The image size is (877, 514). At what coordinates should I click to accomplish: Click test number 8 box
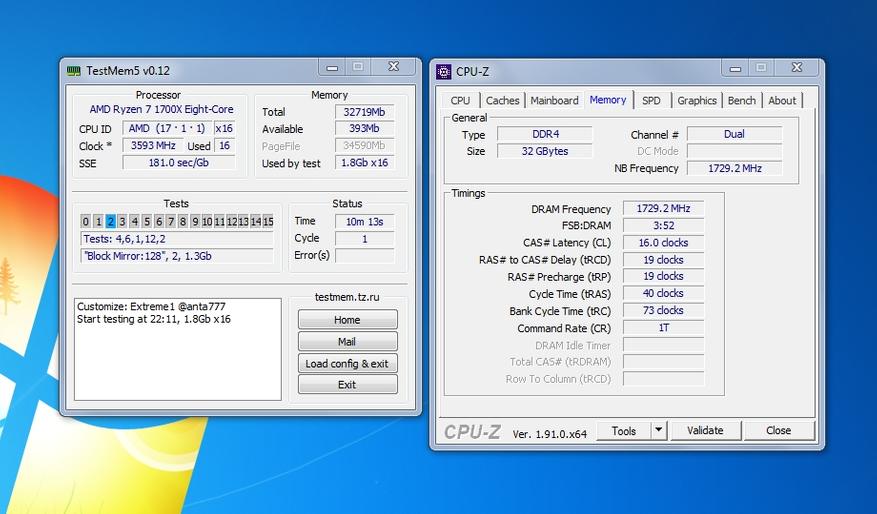[183, 221]
